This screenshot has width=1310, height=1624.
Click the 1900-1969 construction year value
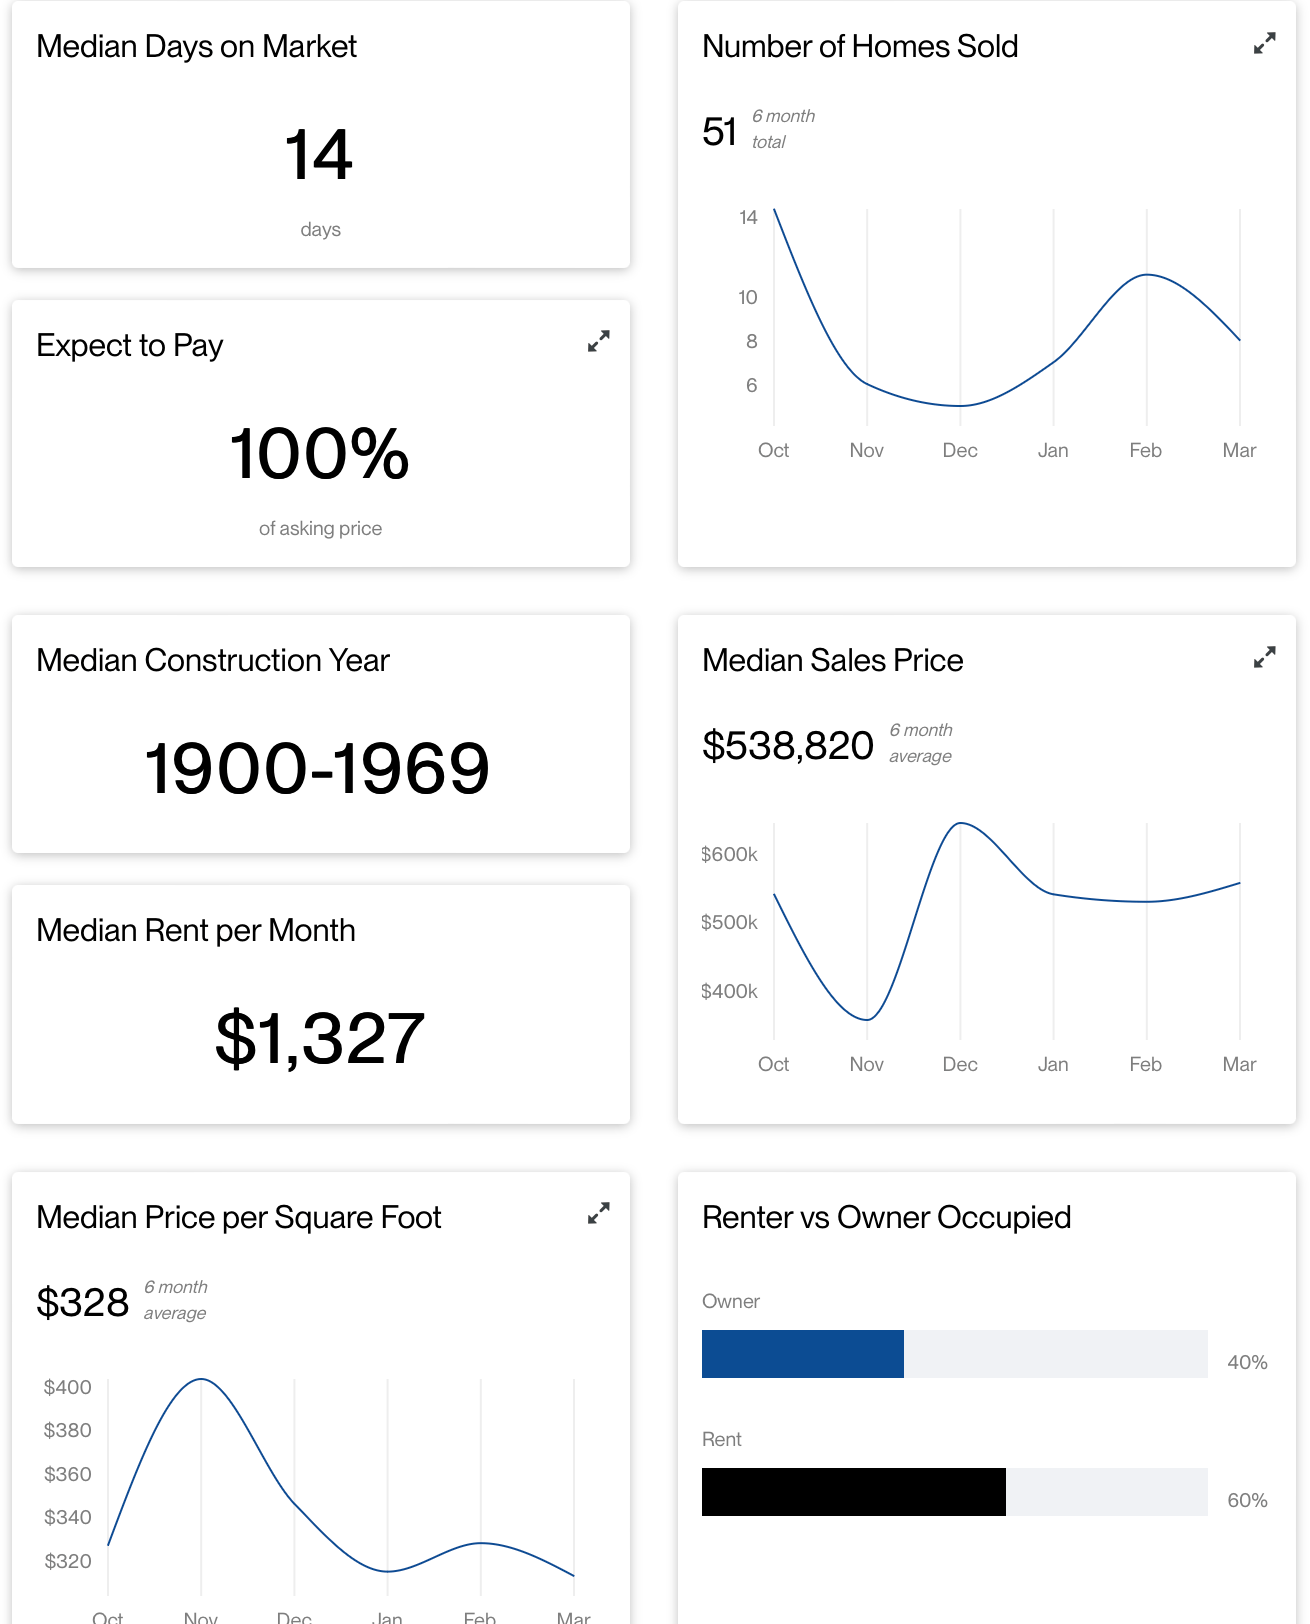point(317,768)
